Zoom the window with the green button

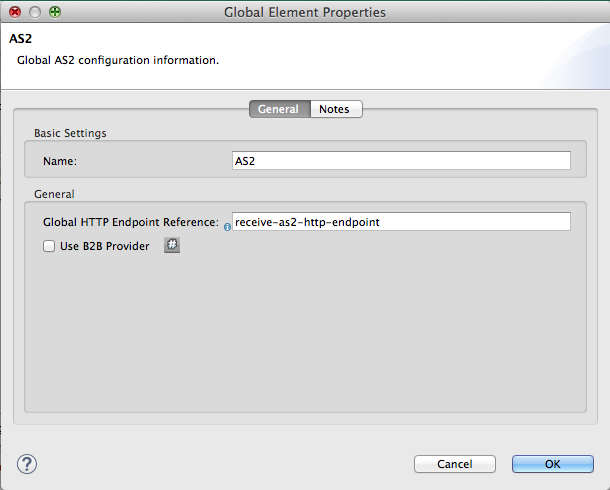pos(54,12)
